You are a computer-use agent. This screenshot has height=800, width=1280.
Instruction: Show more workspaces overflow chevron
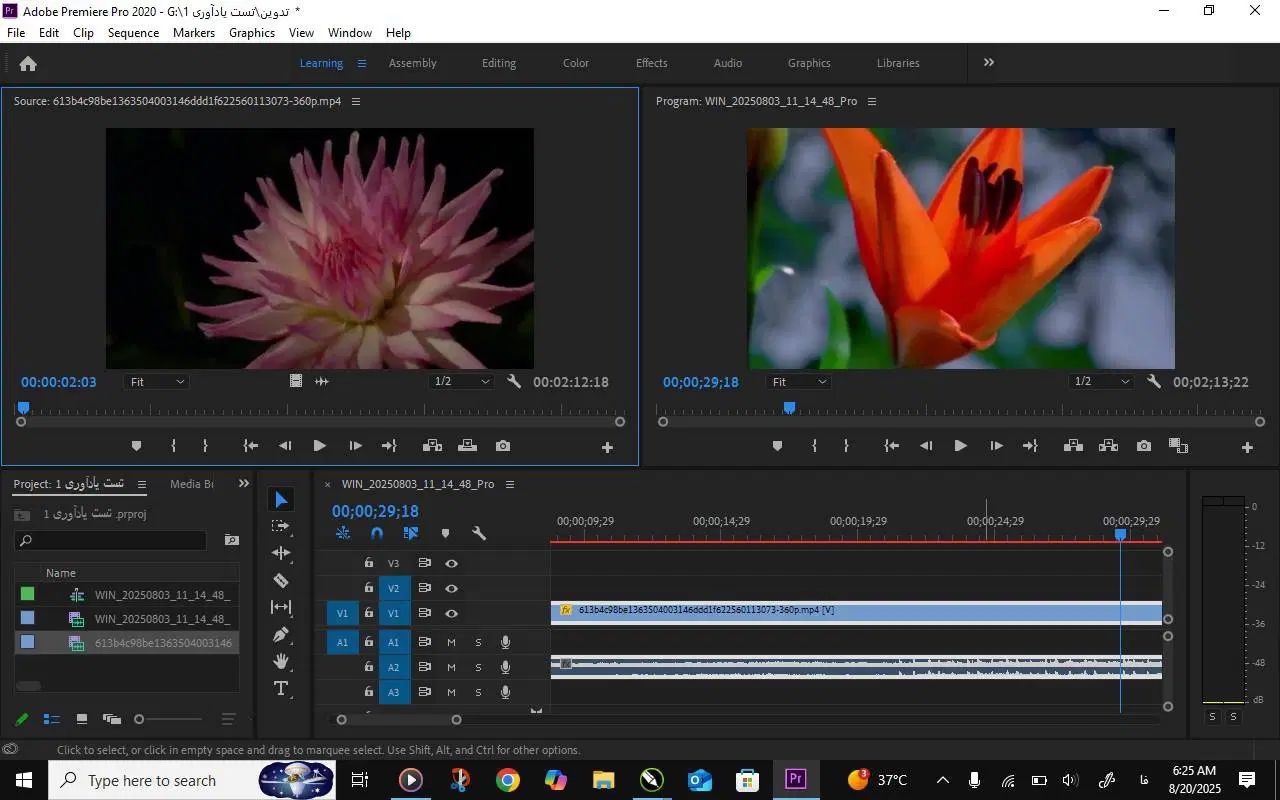tap(989, 62)
